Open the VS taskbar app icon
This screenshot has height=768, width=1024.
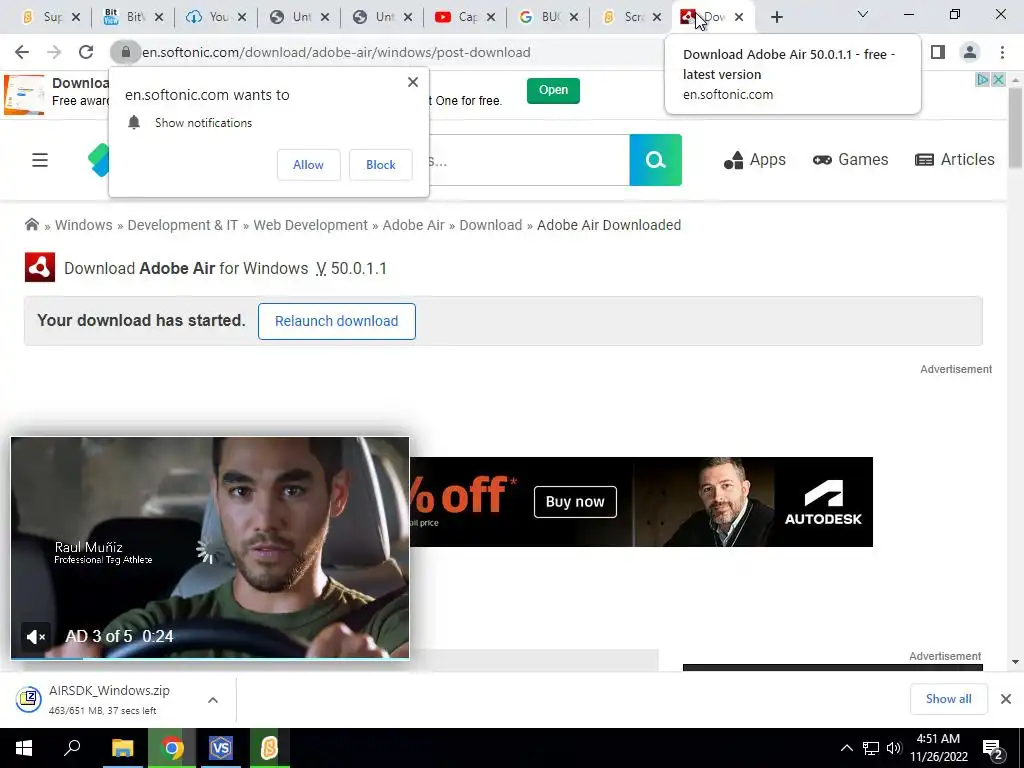221,748
